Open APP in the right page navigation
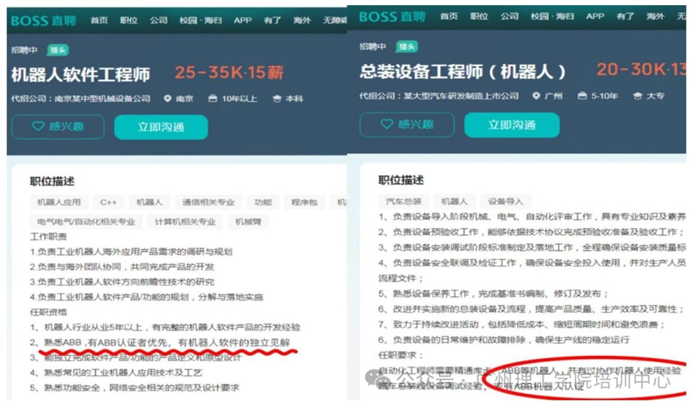This screenshot has height=408, width=693. point(595,17)
